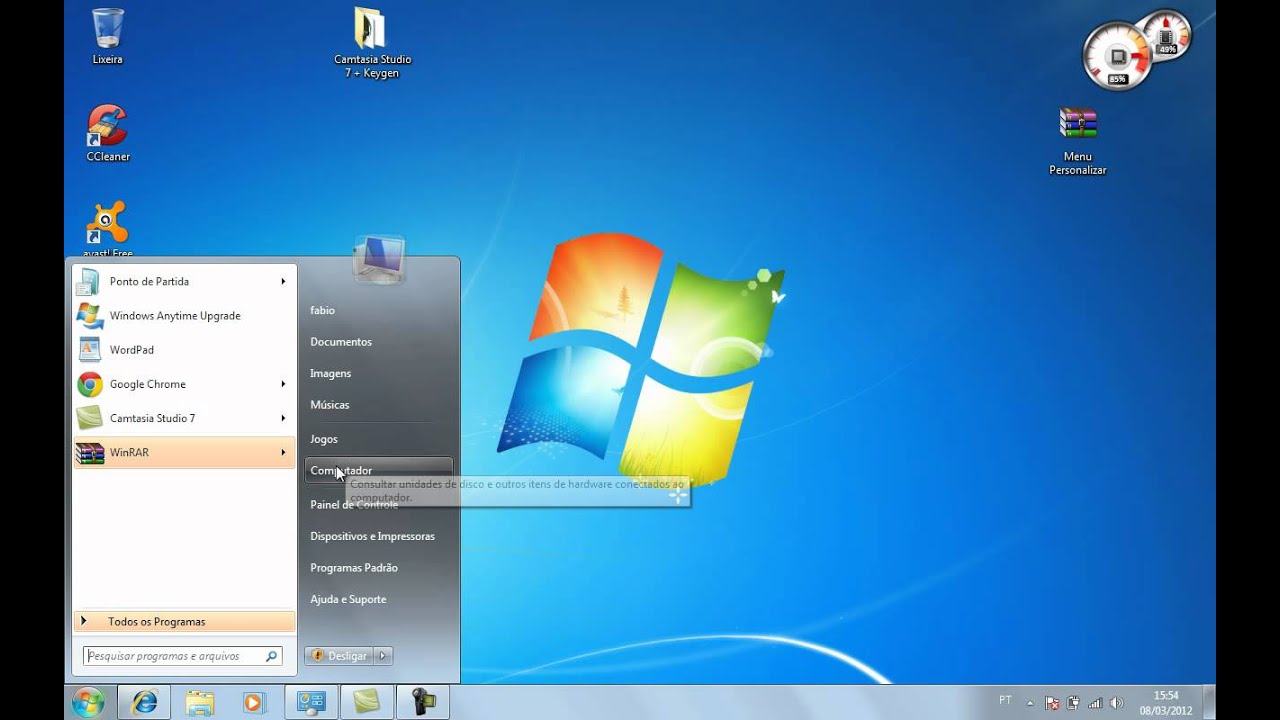Open Ajuda e Suporte

point(348,599)
